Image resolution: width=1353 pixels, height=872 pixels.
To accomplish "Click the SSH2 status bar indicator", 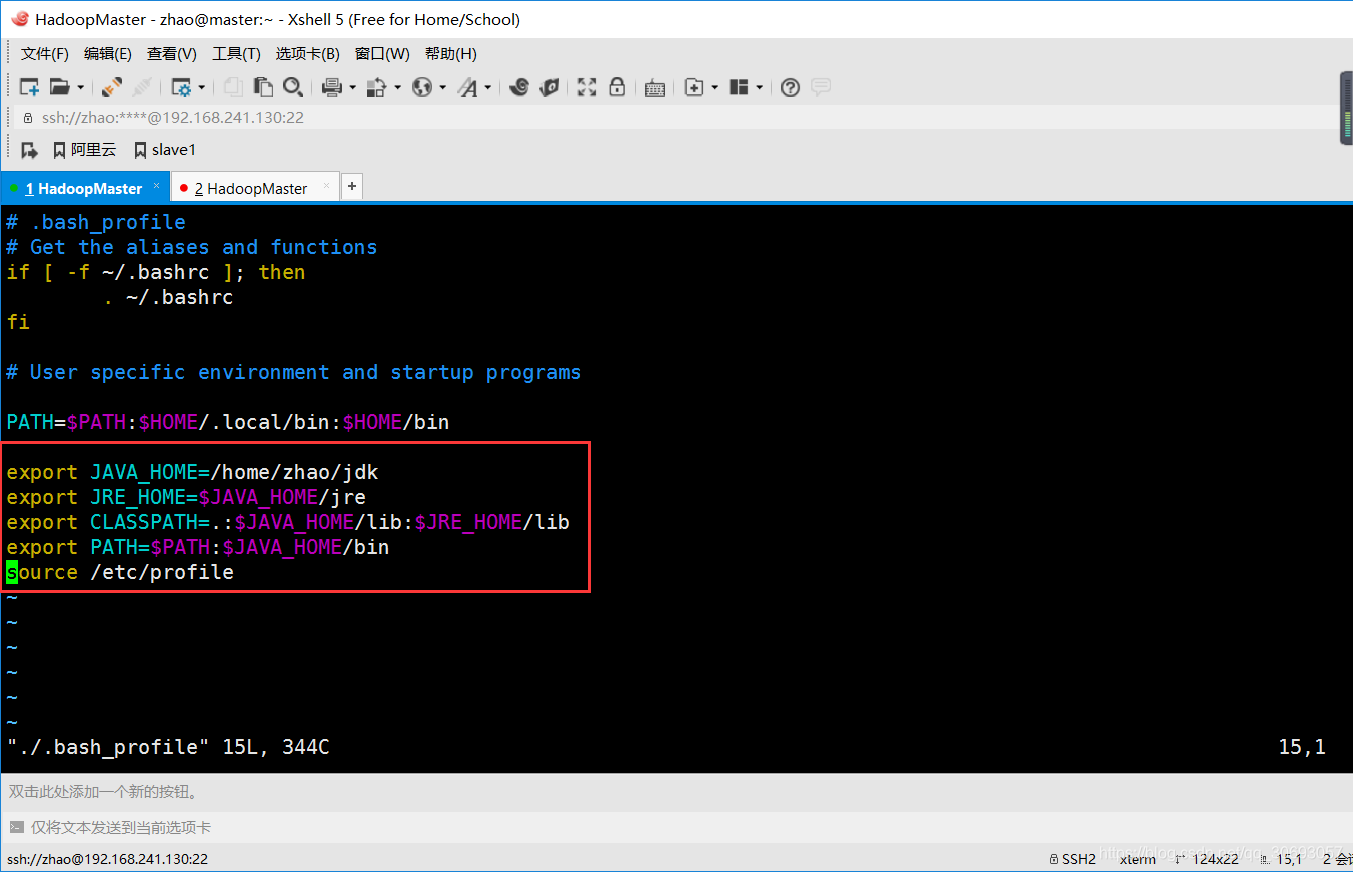I will [x=1073, y=858].
